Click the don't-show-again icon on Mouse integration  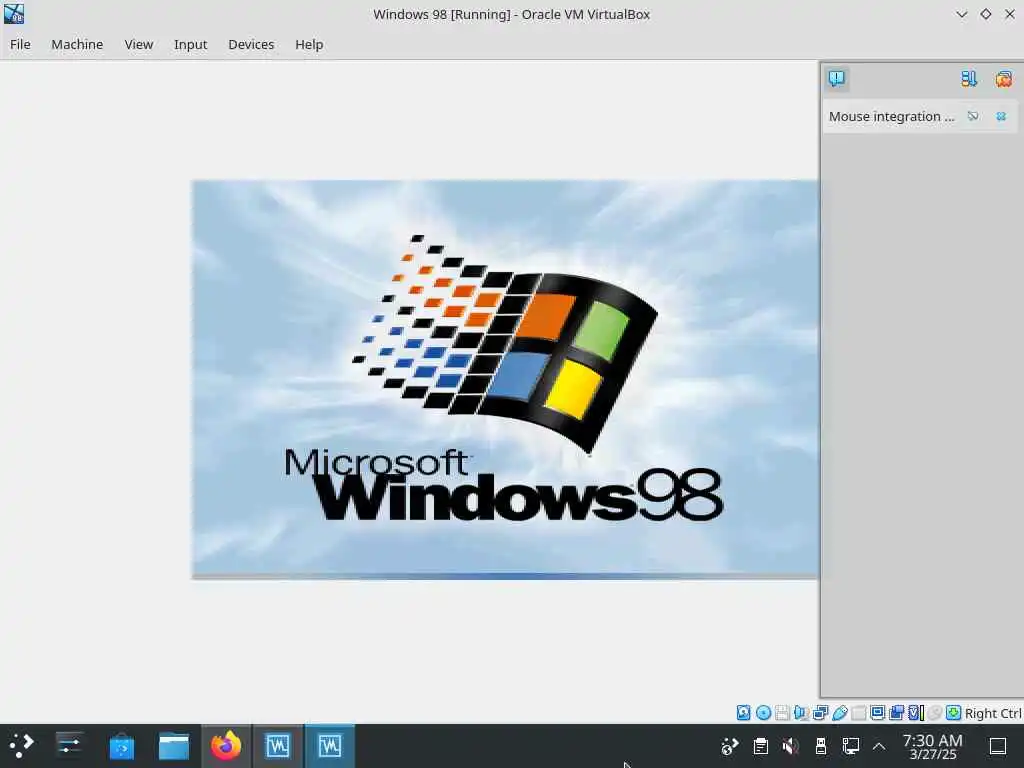pos(973,116)
